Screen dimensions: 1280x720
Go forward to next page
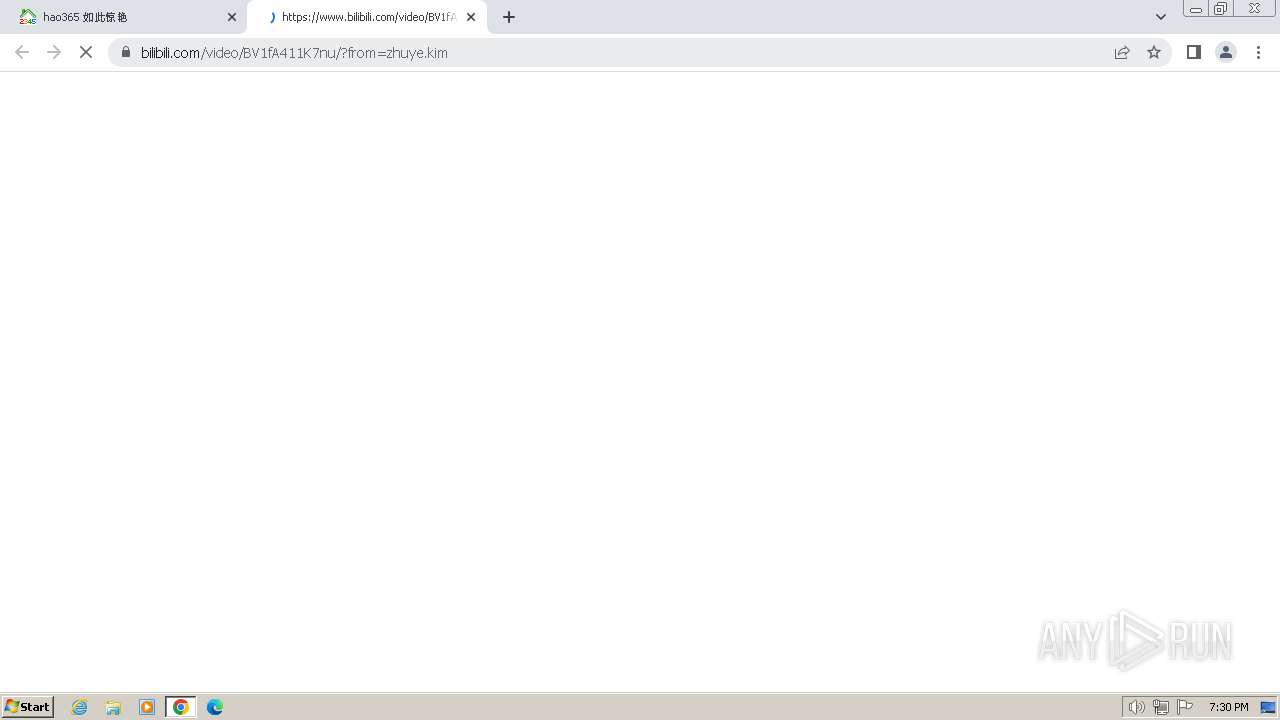tap(54, 52)
